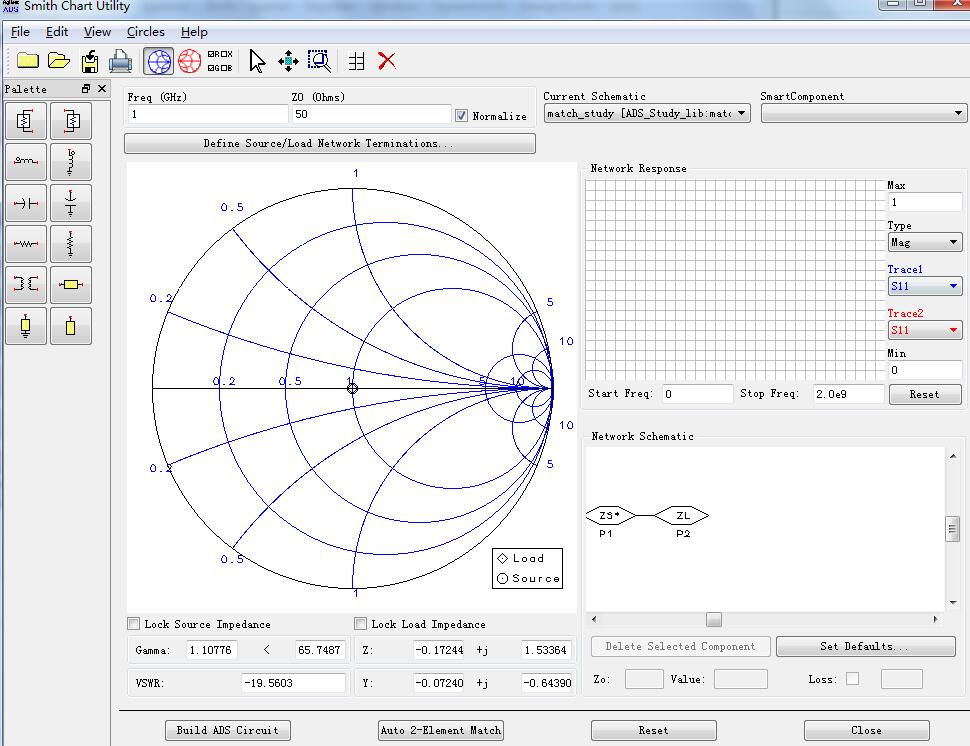Enable Lock Source Impedance checkbox
970x746 pixels.
(134, 624)
